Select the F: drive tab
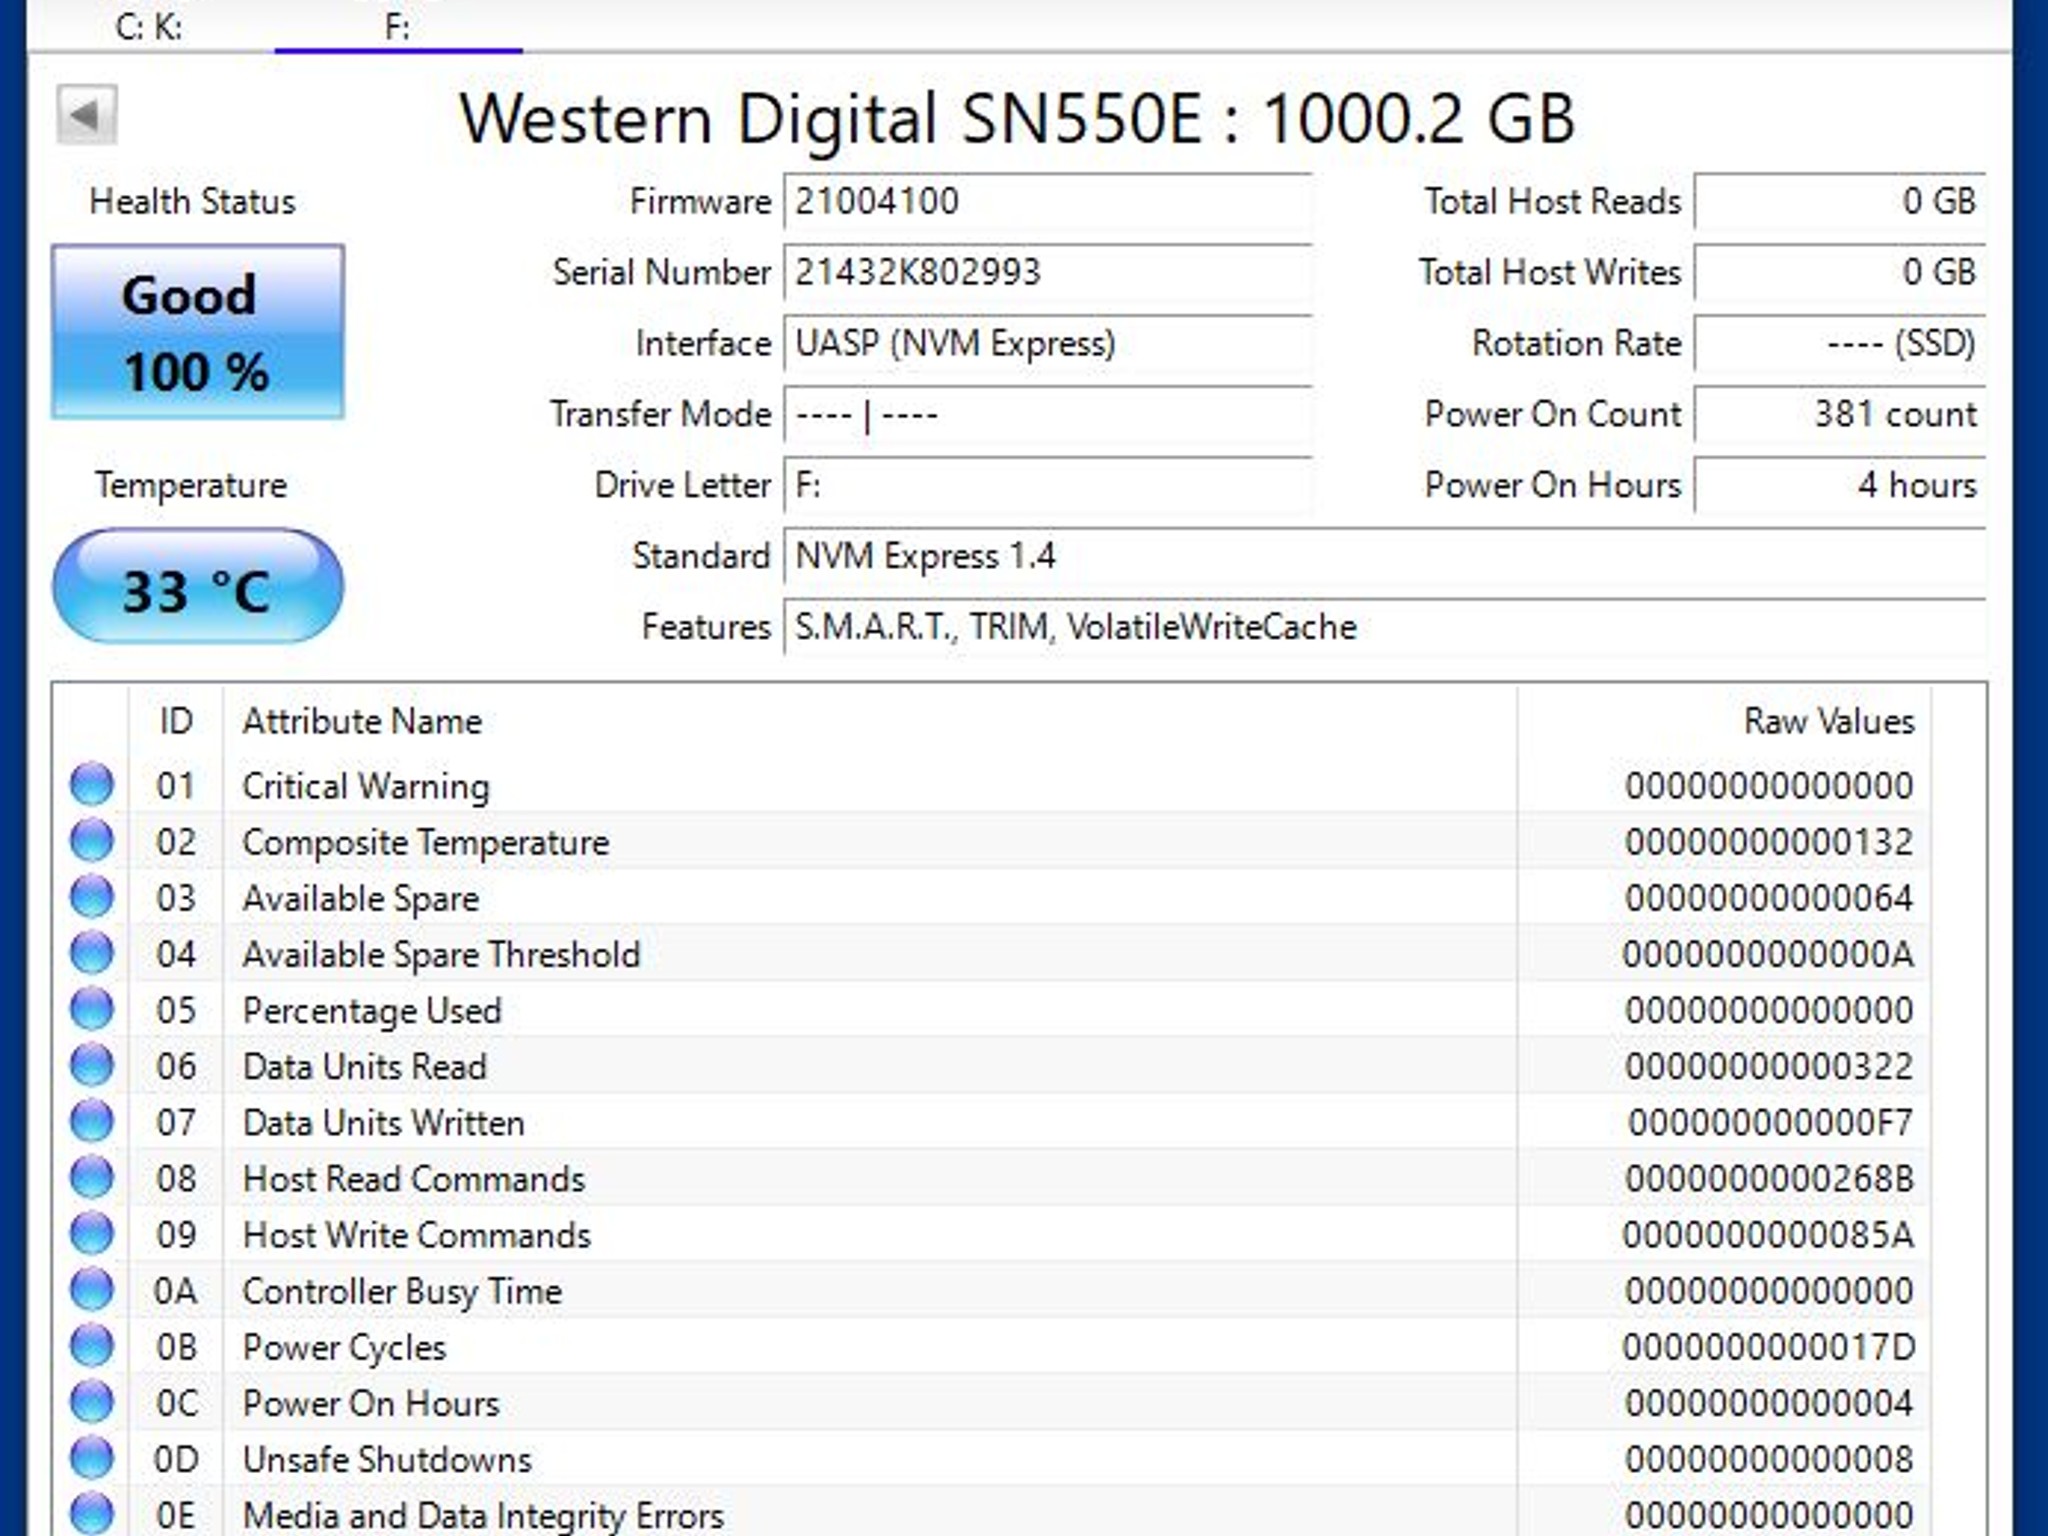 tap(398, 27)
